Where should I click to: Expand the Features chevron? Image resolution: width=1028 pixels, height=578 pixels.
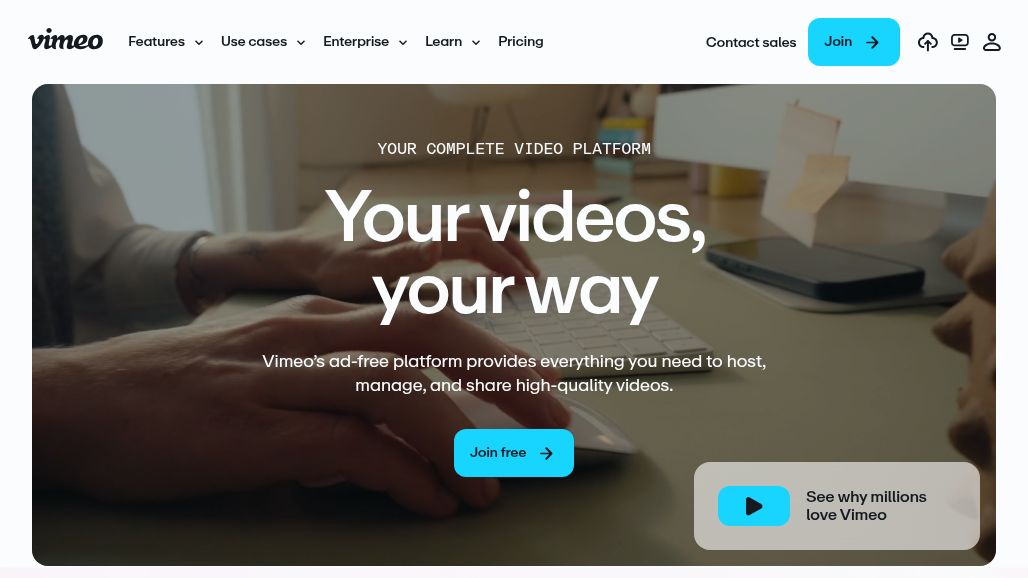tap(199, 43)
